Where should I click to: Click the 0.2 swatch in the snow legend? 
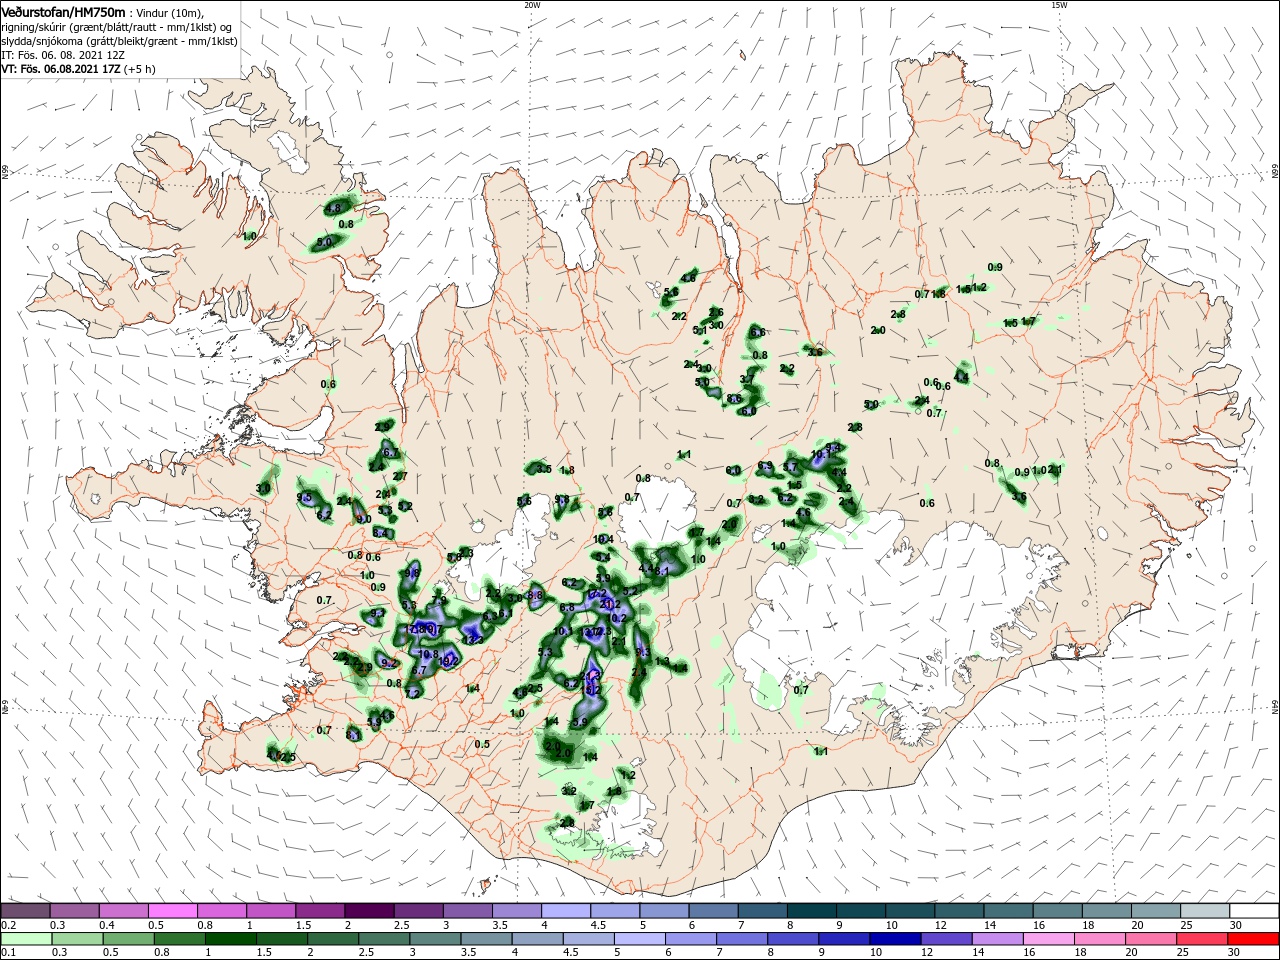pos(25,911)
